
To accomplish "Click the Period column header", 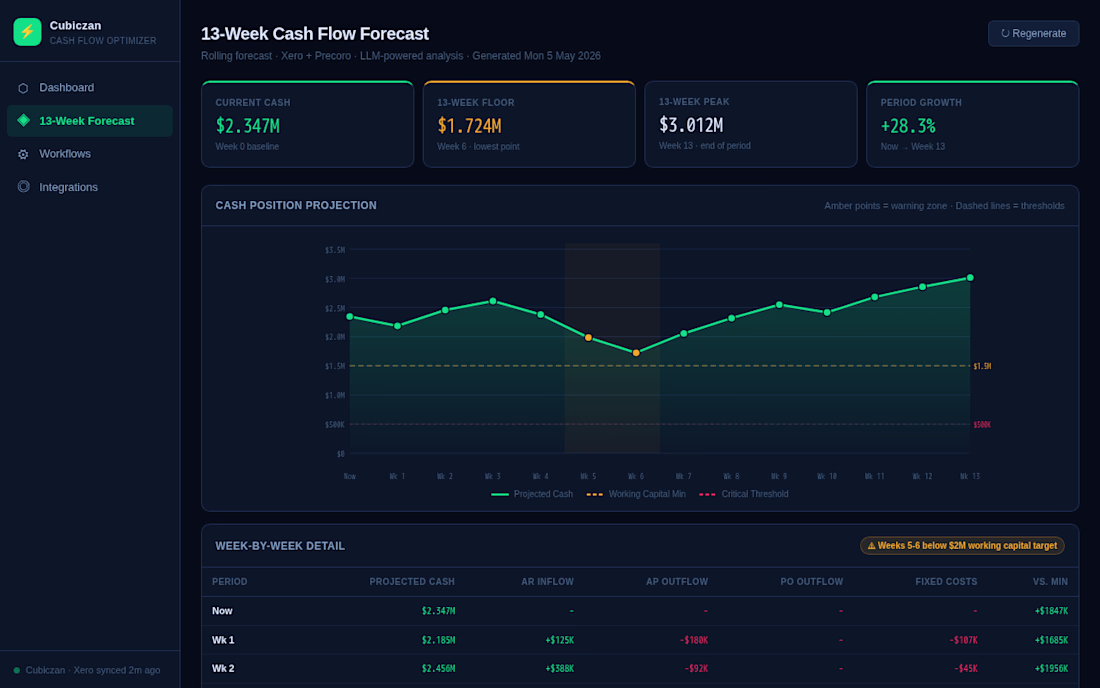I will [x=229, y=582].
